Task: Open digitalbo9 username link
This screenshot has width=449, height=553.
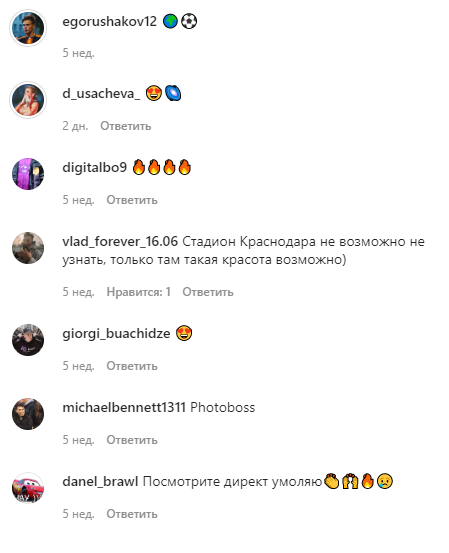Action: click(95, 168)
